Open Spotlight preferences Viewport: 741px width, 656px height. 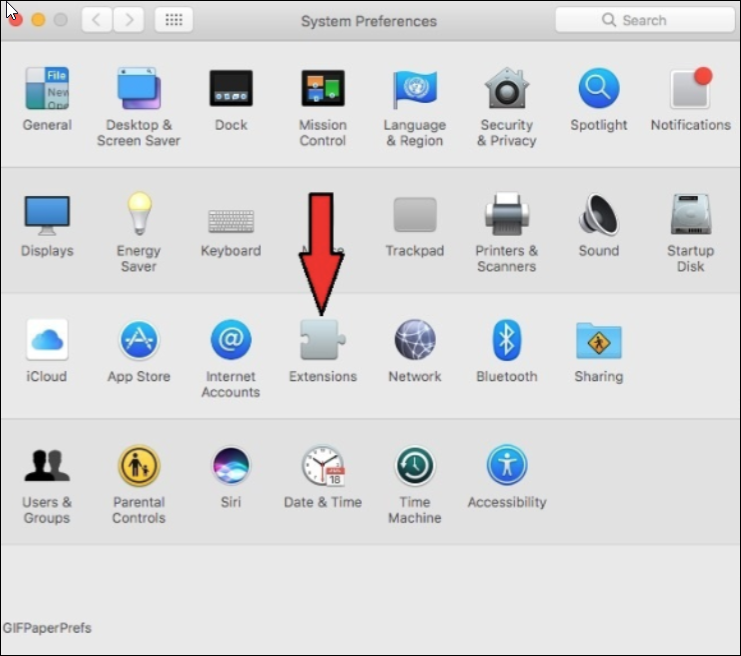(599, 88)
